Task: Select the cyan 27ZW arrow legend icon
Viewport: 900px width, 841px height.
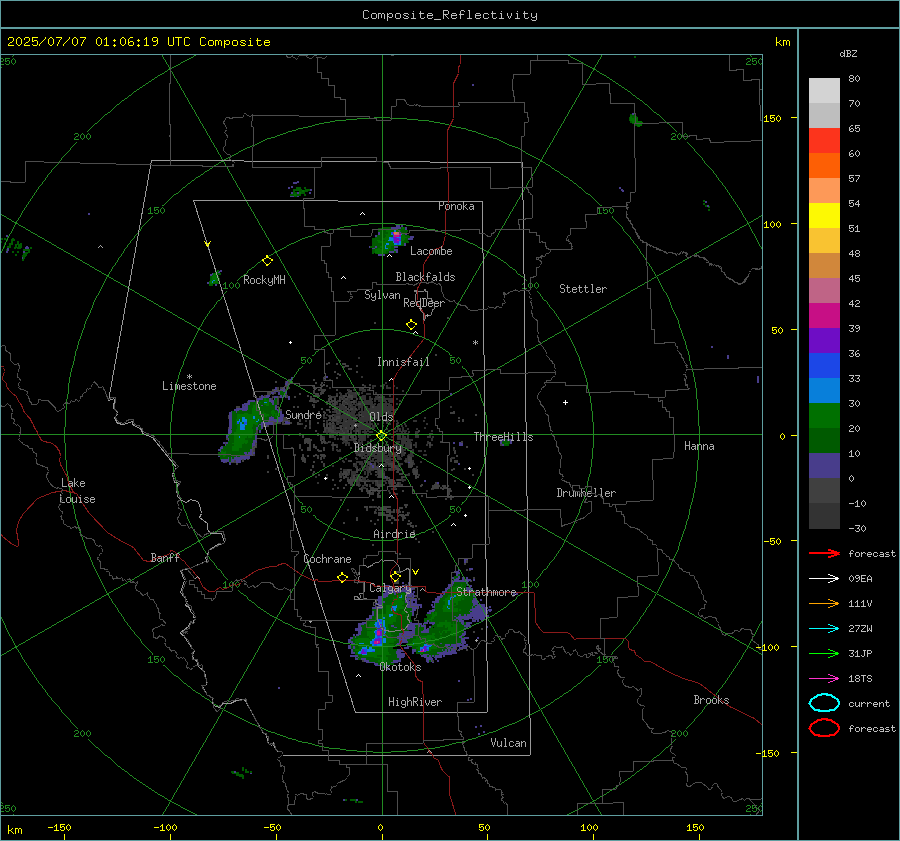Action: [824, 629]
